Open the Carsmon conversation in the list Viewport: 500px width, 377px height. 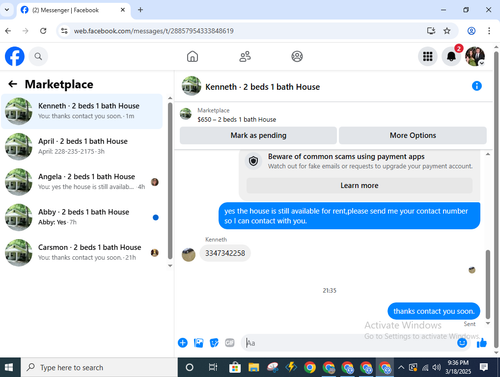click(82, 253)
